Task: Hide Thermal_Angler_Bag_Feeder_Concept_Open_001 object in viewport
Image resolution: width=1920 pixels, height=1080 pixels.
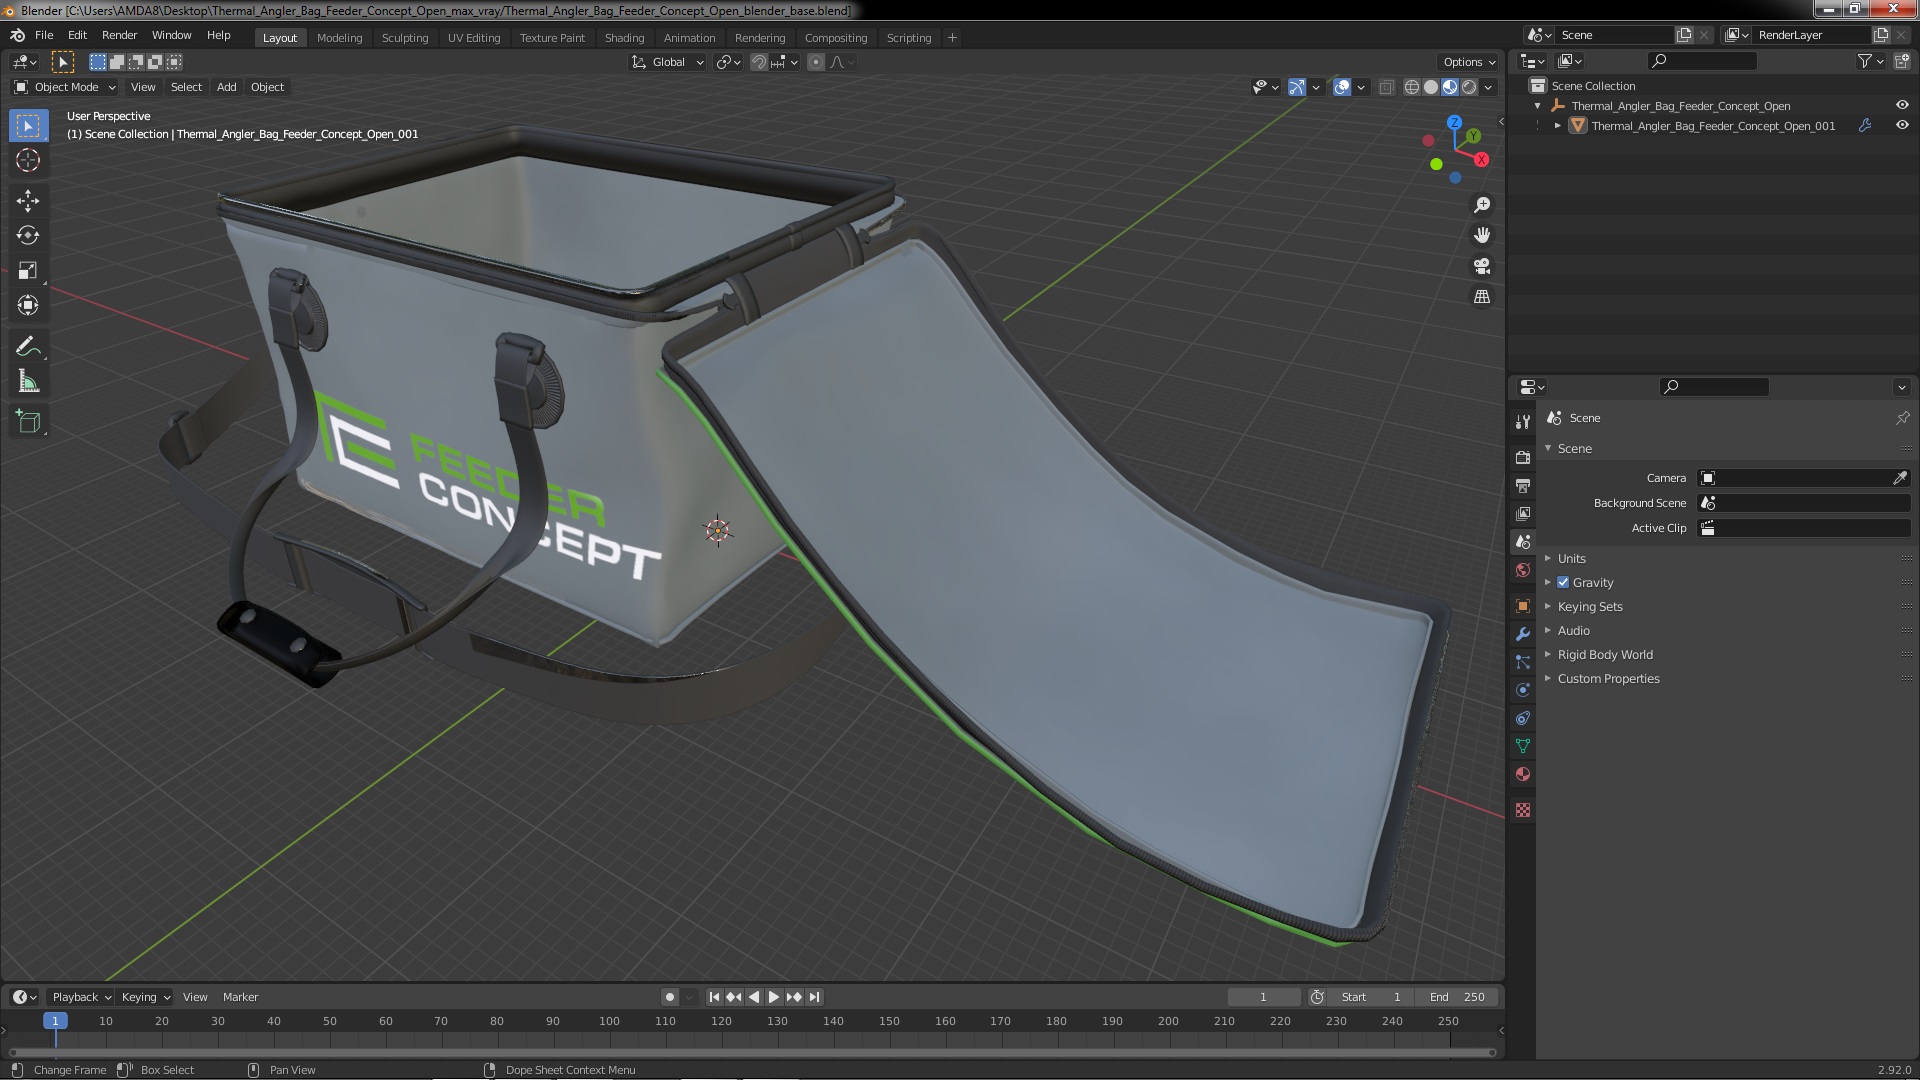Action: coord(1902,125)
